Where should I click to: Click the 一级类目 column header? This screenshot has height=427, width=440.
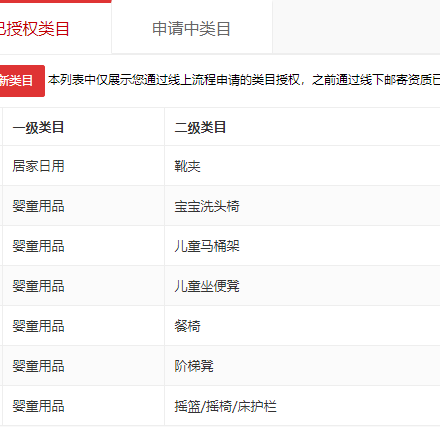(x=38, y=127)
